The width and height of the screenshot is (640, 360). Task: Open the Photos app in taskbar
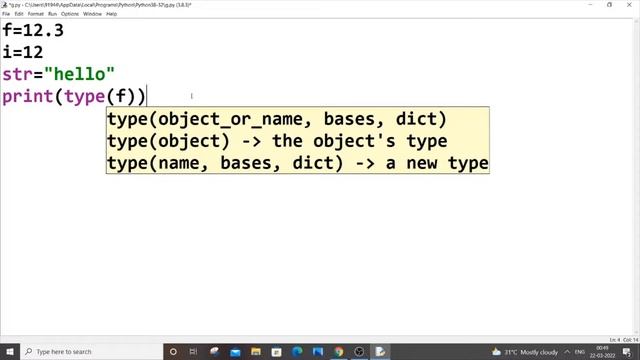(x=318, y=351)
